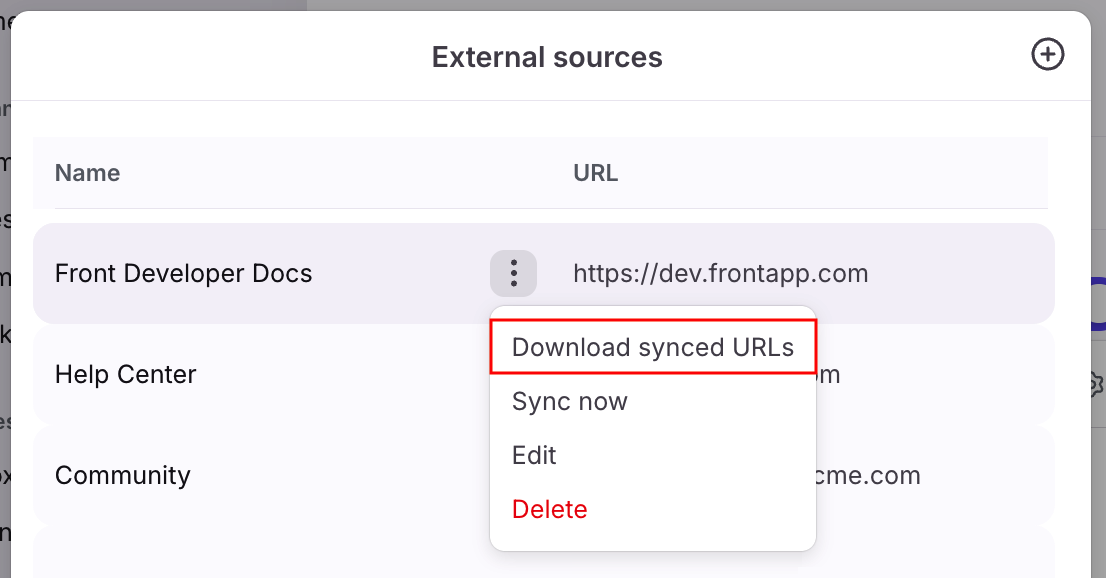Image resolution: width=1106 pixels, height=578 pixels.
Task: Click the Name column header
Action: 87,173
